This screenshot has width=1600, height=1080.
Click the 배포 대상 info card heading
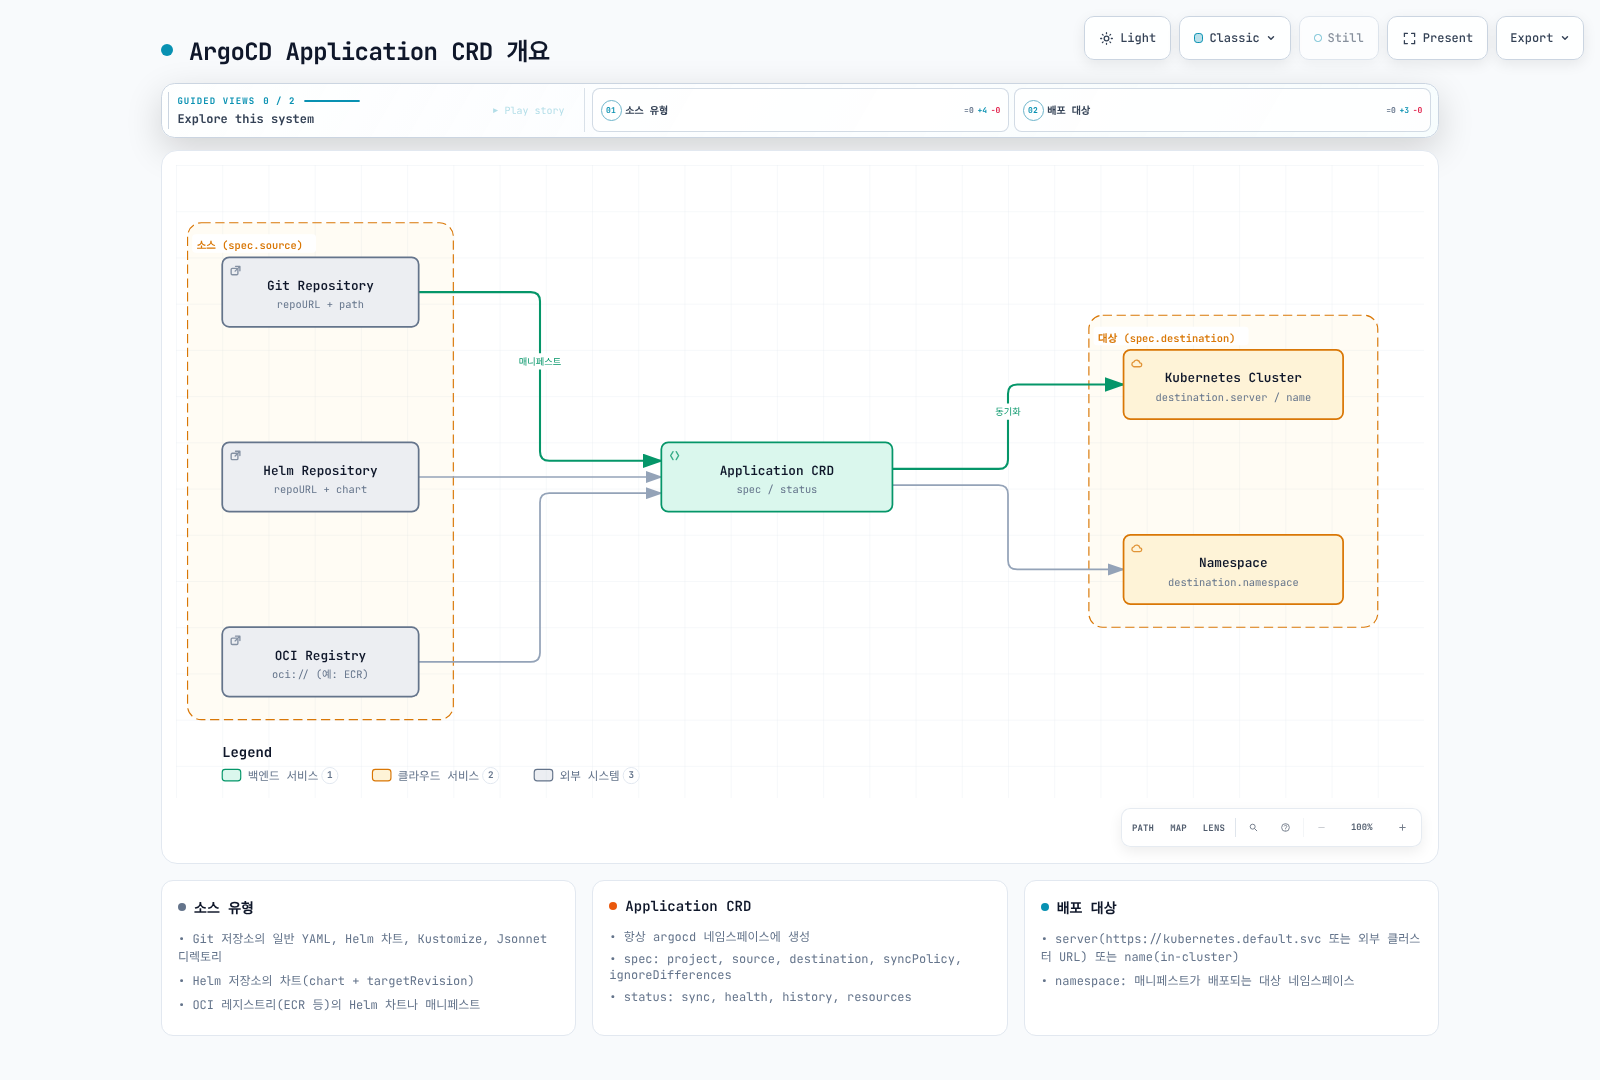pos(1086,908)
